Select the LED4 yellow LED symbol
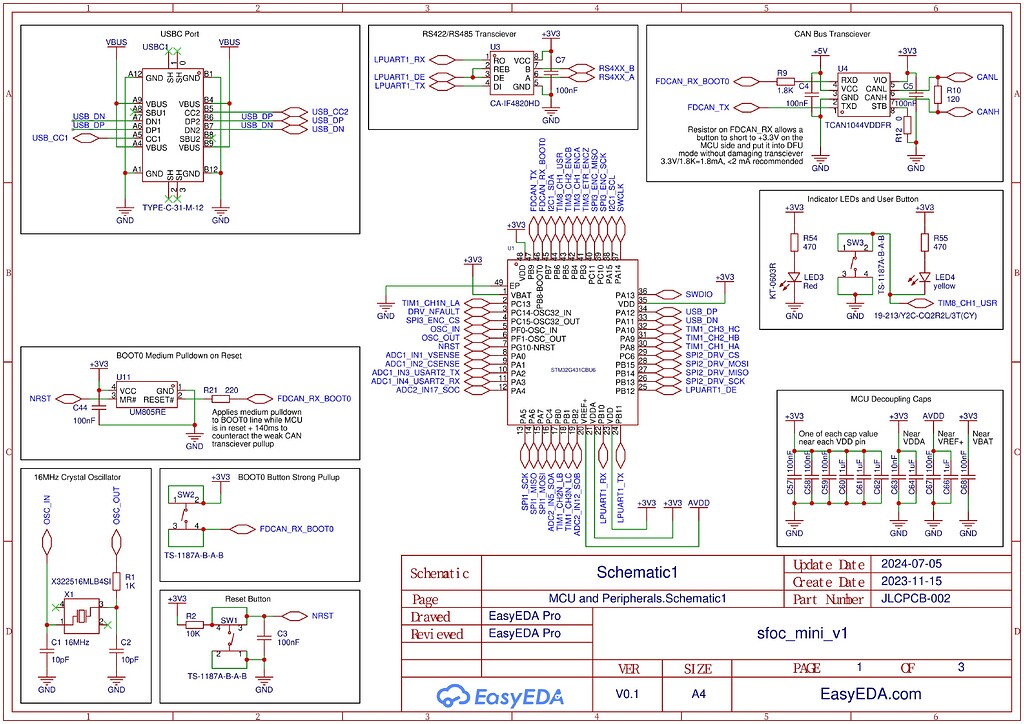The width and height of the screenshot is (1024, 724). pyautogui.click(x=924, y=278)
